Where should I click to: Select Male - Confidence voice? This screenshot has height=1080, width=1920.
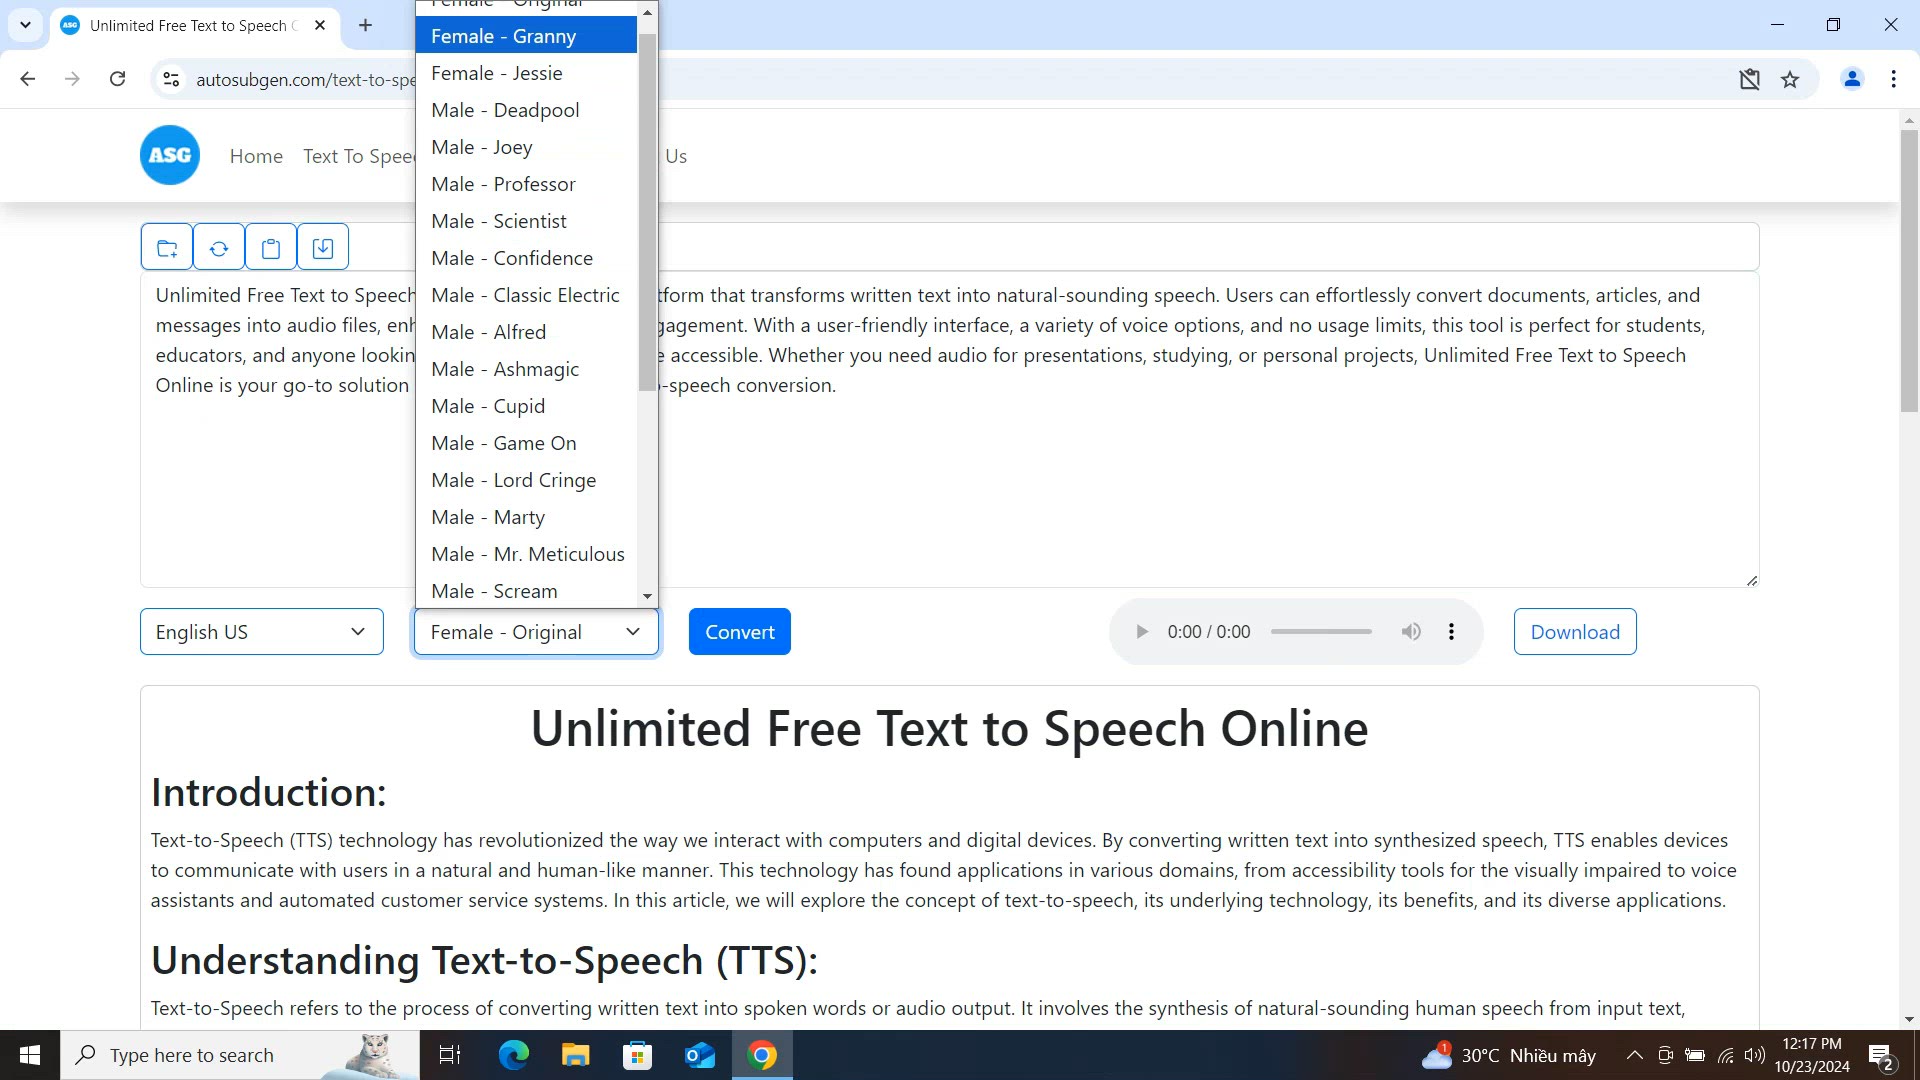coord(526,258)
